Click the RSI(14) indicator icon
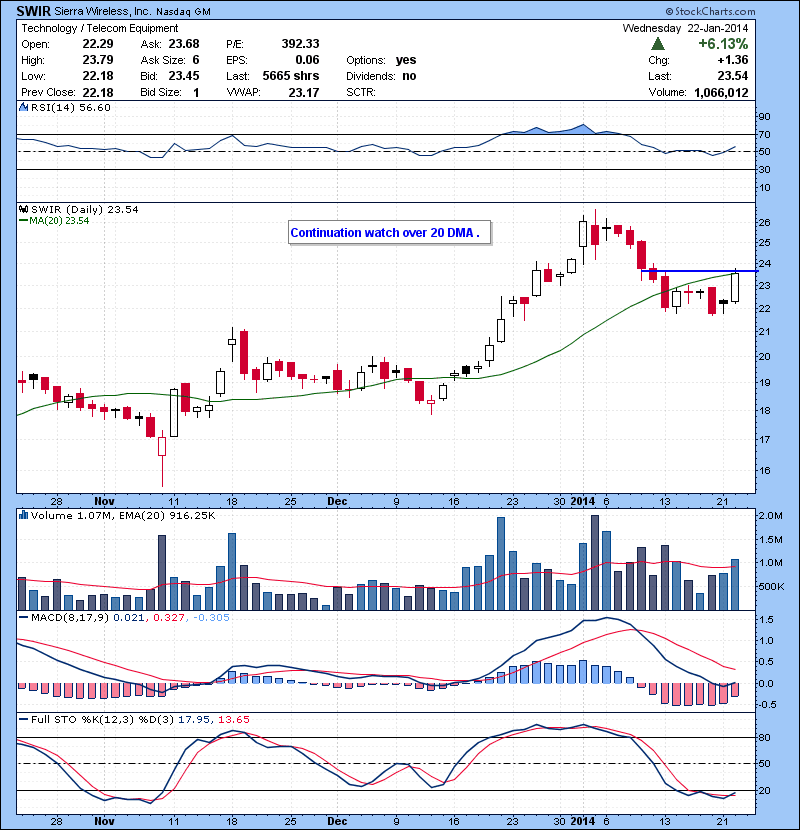 (23, 107)
